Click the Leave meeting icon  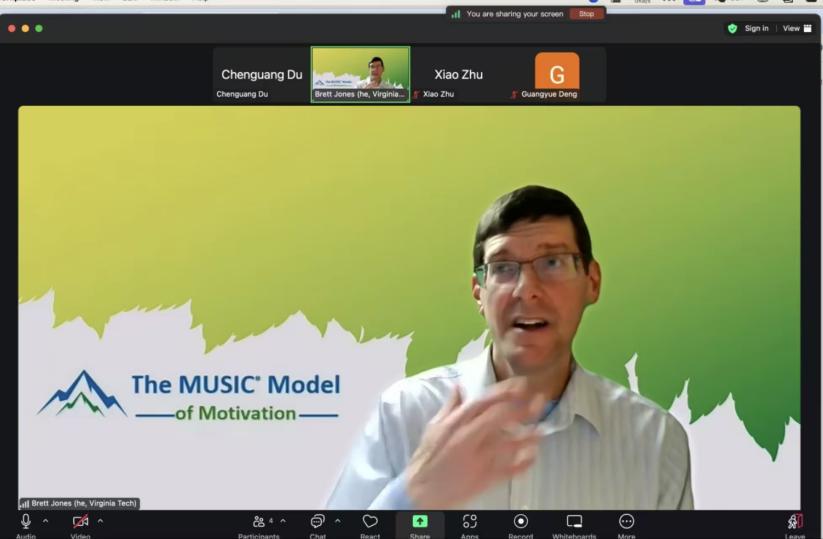pyautogui.click(x=795, y=522)
